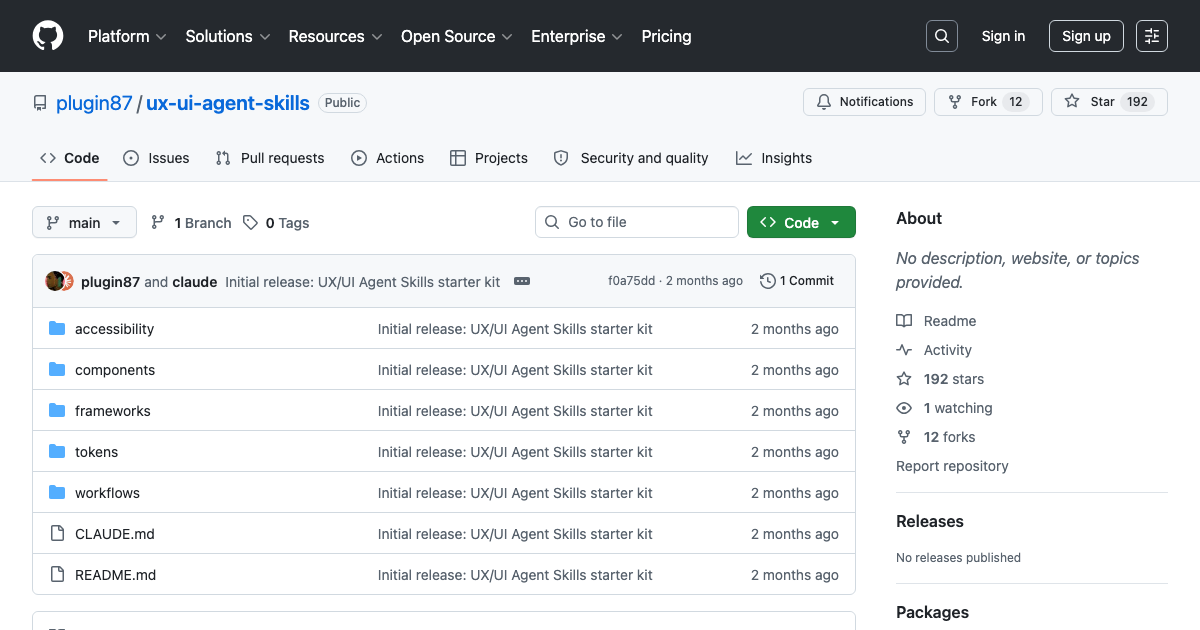
Task: Switch to the Projects tab
Action: [489, 158]
